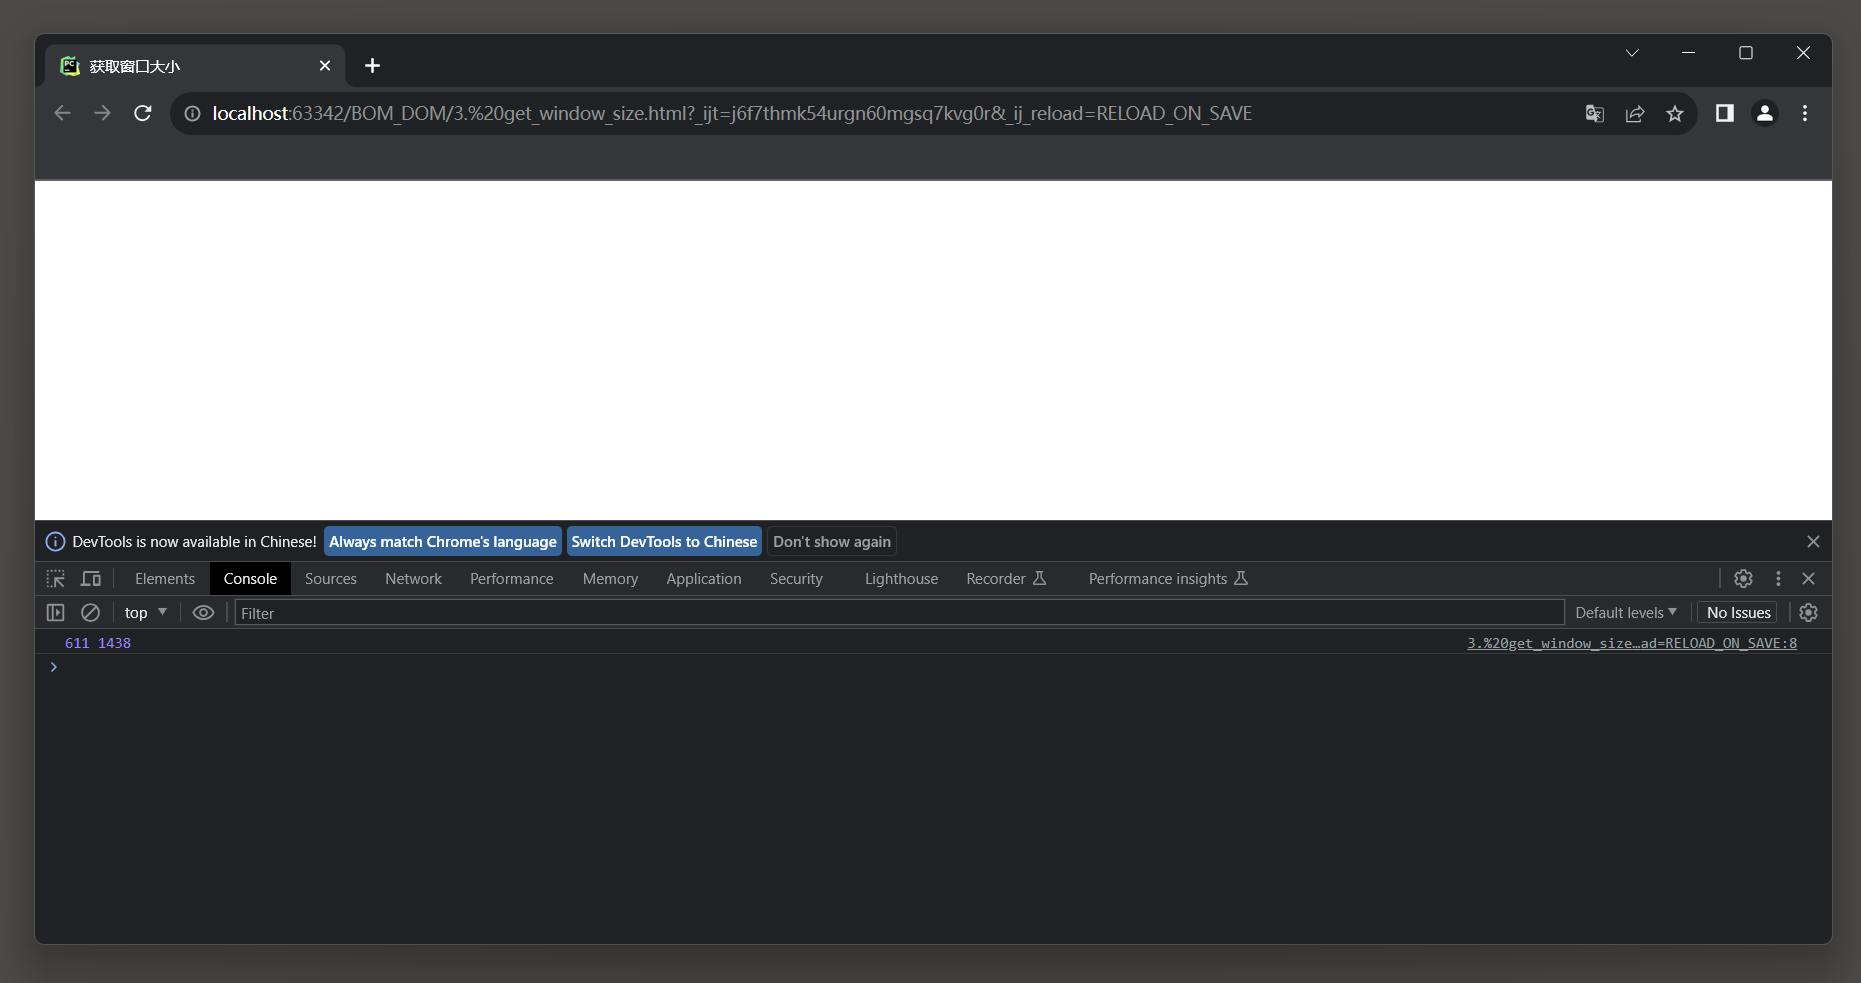The width and height of the screenshot is (1861, 983).
Task: Show the console sidebar
Action: point(56,613)
